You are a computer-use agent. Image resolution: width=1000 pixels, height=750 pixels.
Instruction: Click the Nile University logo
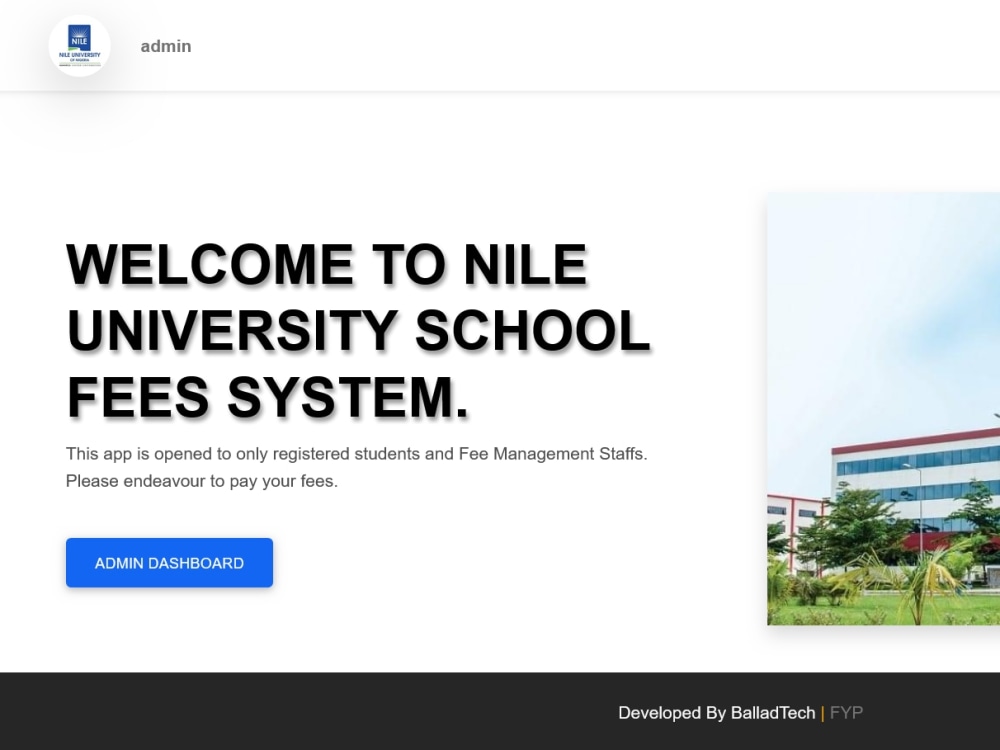click(80, 46)
